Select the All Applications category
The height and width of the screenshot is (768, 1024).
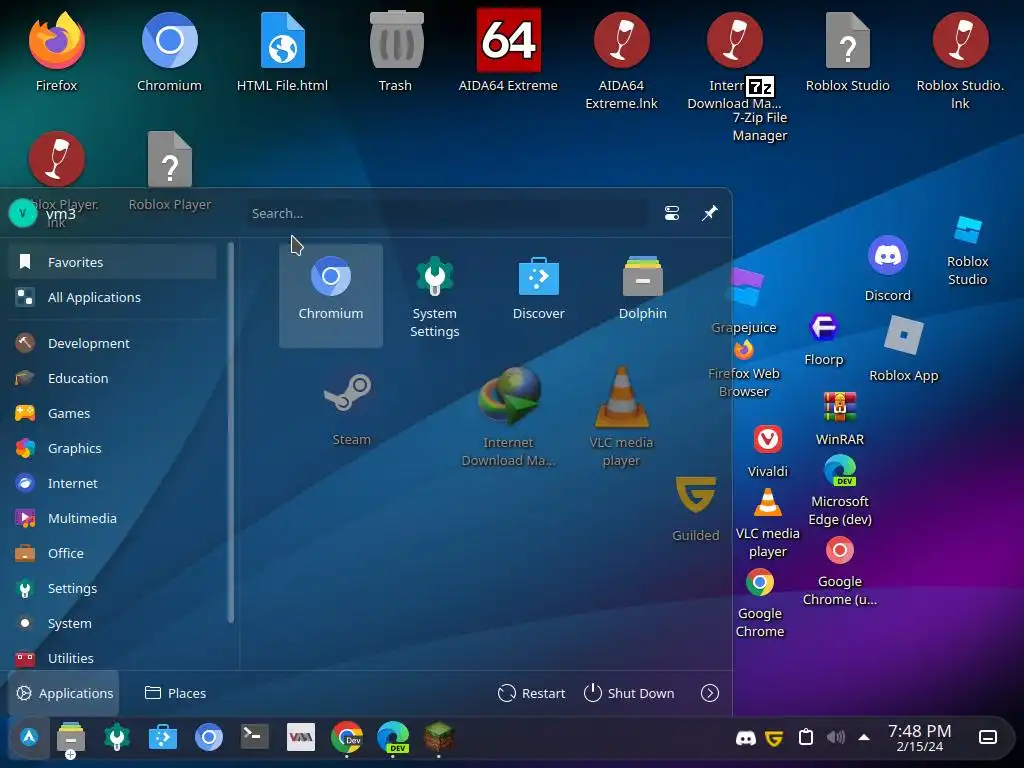click(112, 297)
